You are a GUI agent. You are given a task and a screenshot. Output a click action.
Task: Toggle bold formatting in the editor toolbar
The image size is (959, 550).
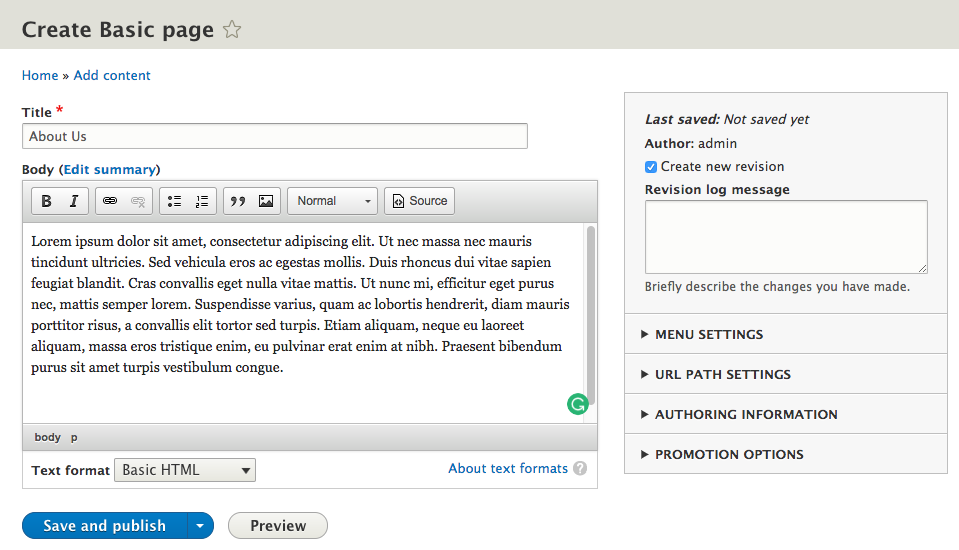coord(46,201)
